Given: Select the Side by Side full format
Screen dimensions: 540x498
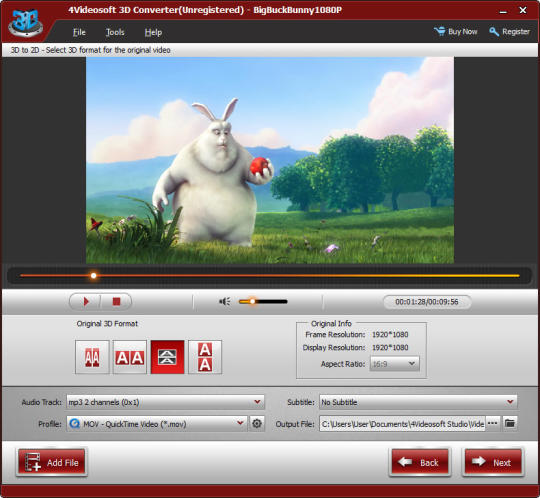Looking at the screenshot, I should pos(130,357).
